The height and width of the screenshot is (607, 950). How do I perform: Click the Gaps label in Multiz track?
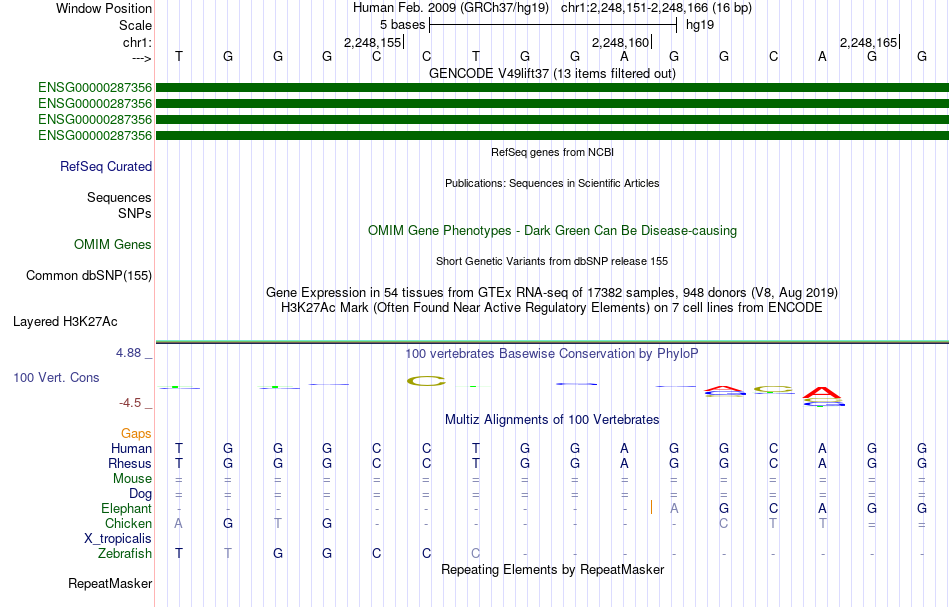coord(136,433)
